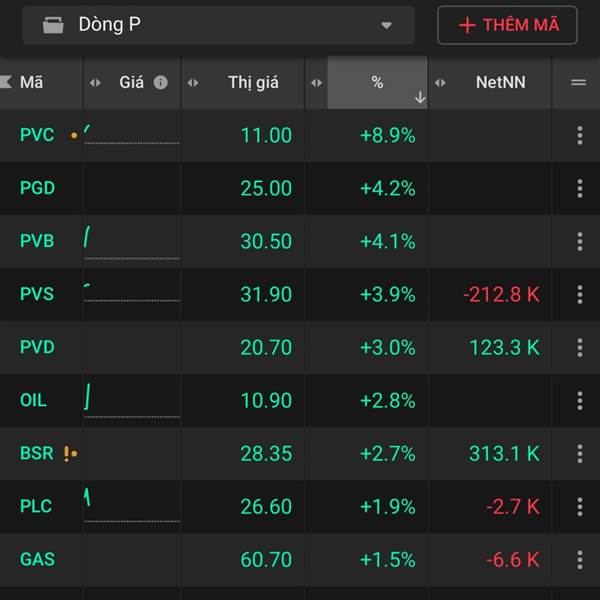Click the resize arrows left of Giá header
This screenshot has width=600, height=600.
coord(96,83)
